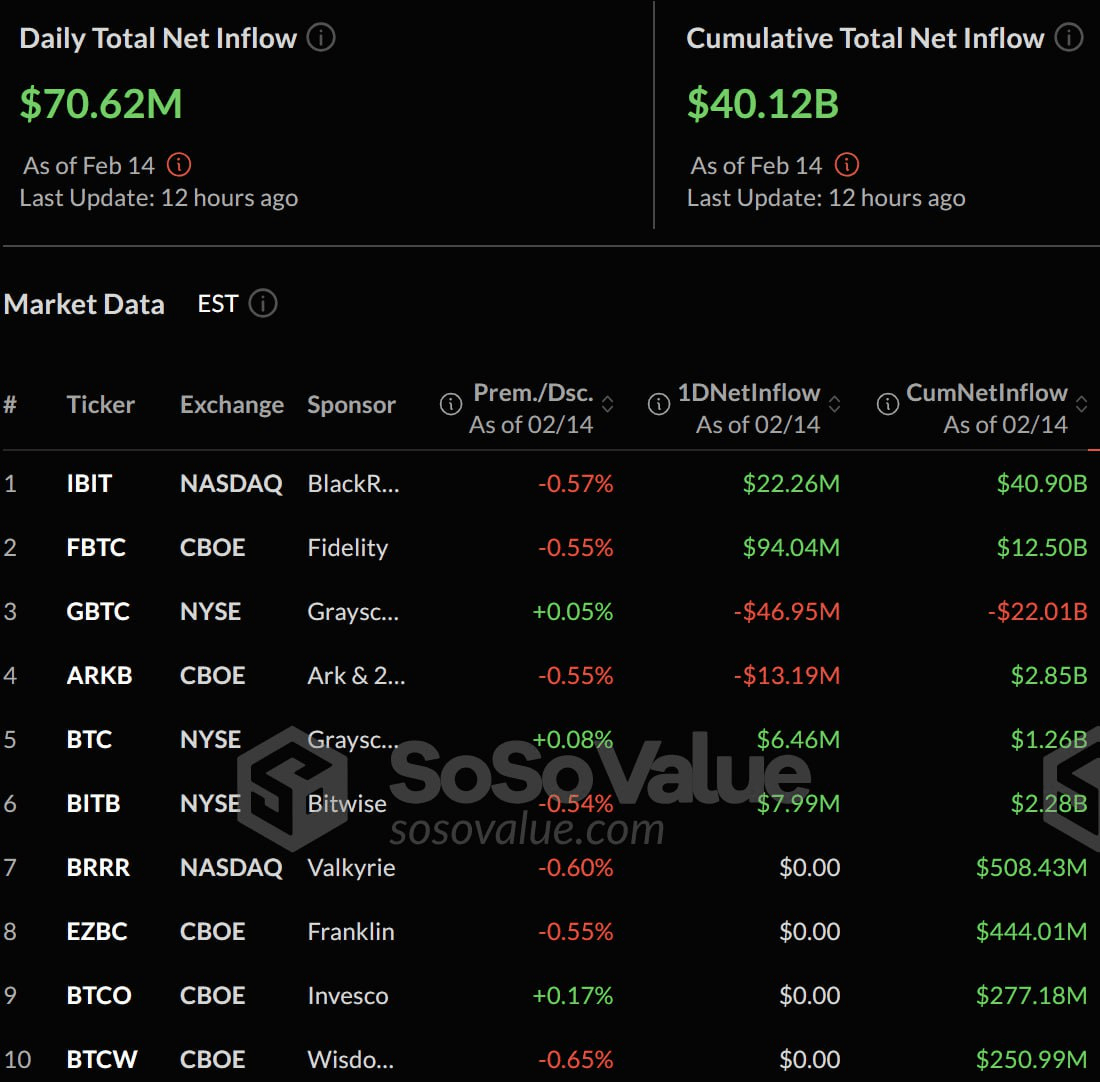Click -0.65% discount for BTCW
Viewport: 1100px width, 1082px height.
click(575, 1059)
